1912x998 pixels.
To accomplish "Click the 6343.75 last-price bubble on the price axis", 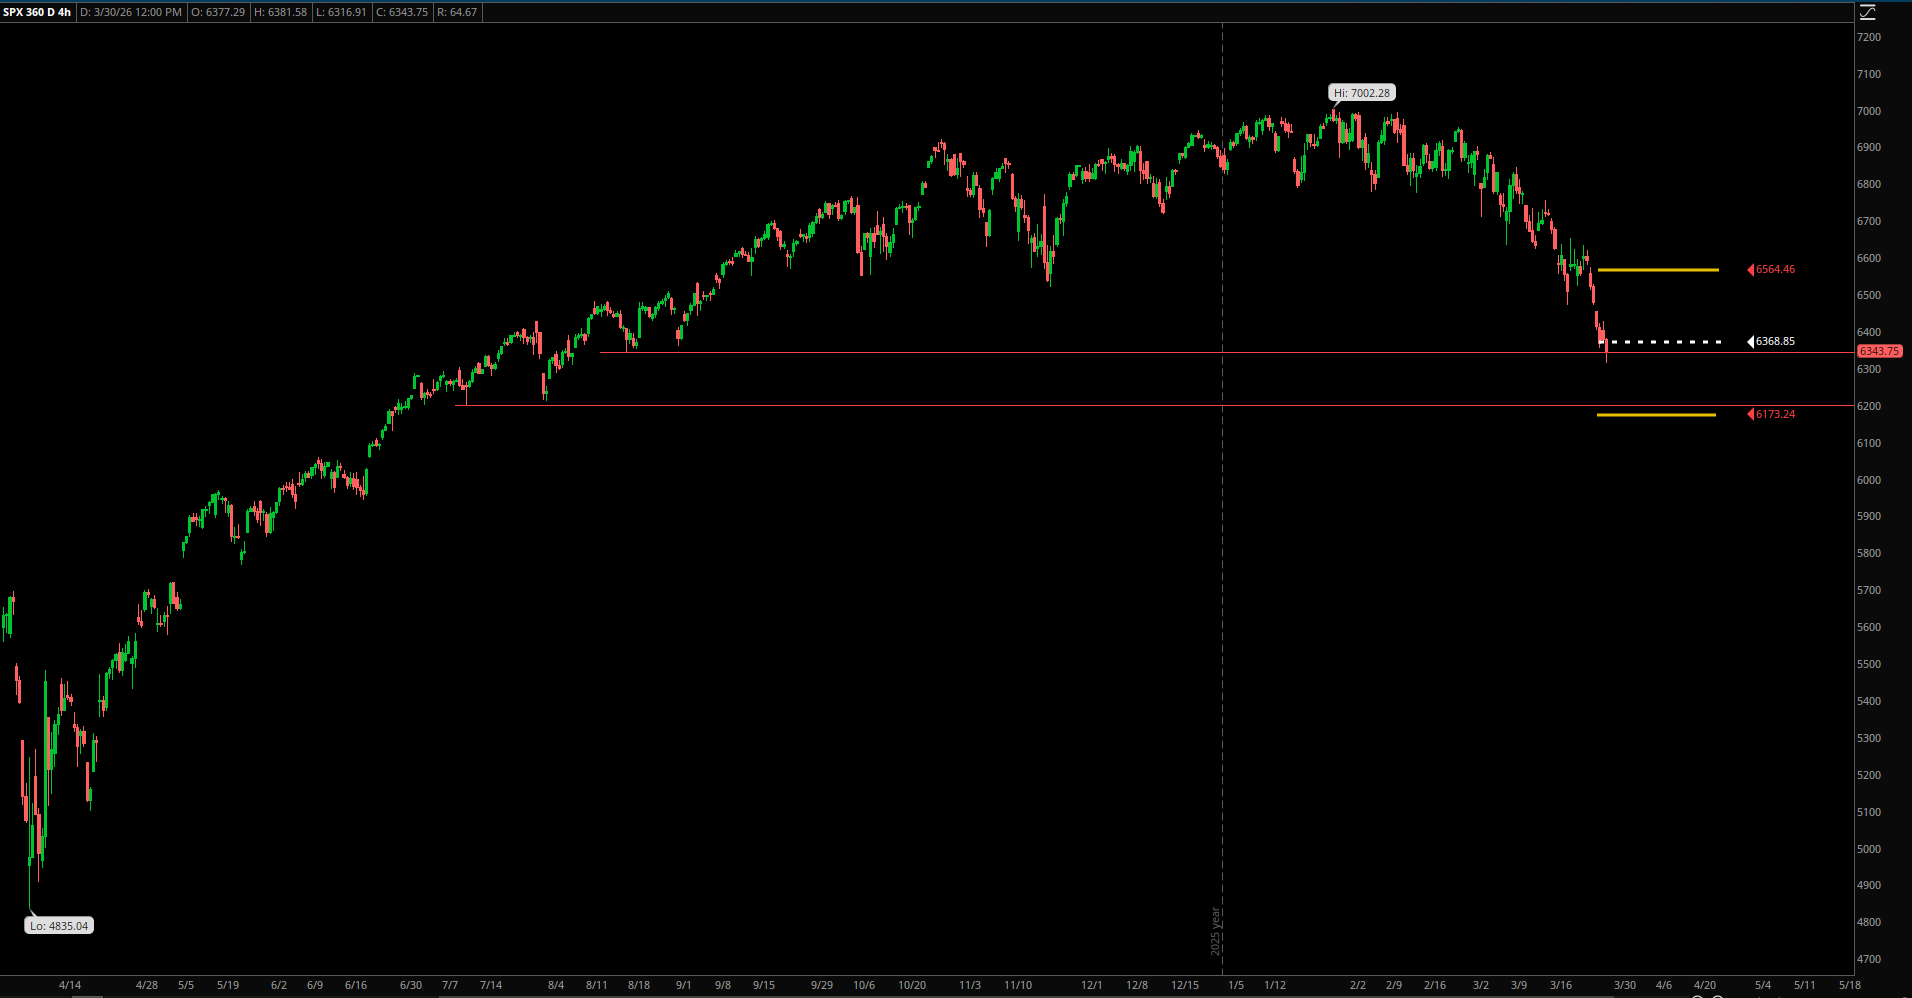I will pyautogui.click(x=1878, y=351).
